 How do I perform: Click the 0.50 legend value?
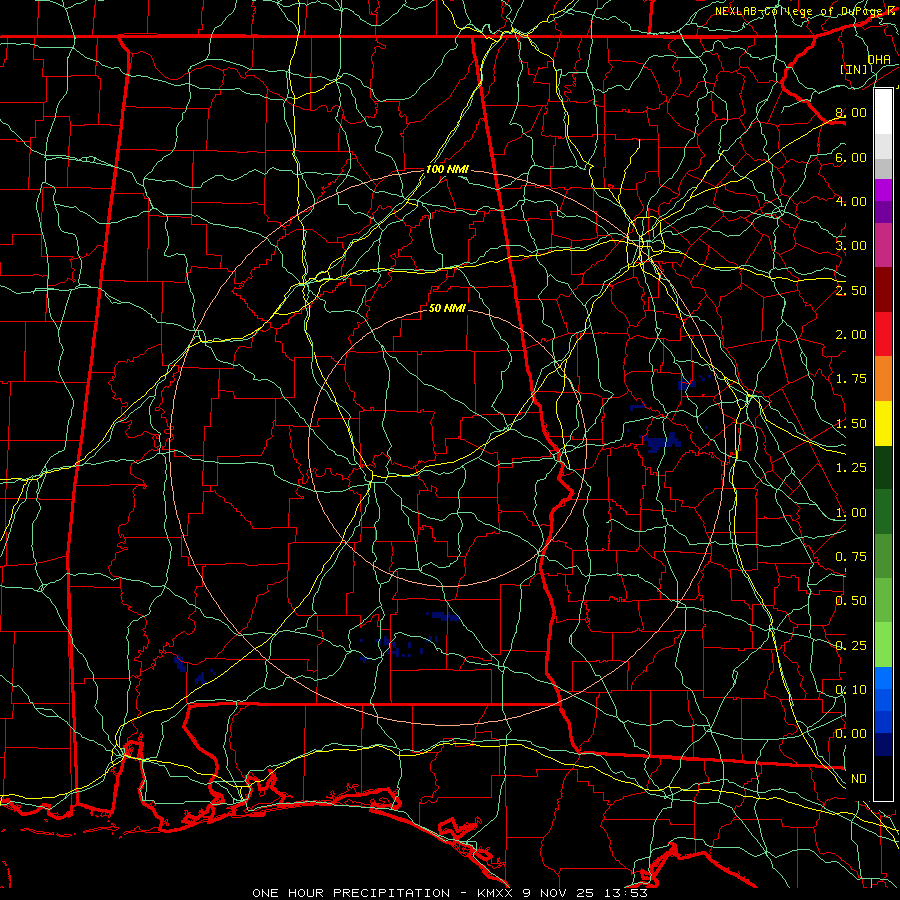851,601
